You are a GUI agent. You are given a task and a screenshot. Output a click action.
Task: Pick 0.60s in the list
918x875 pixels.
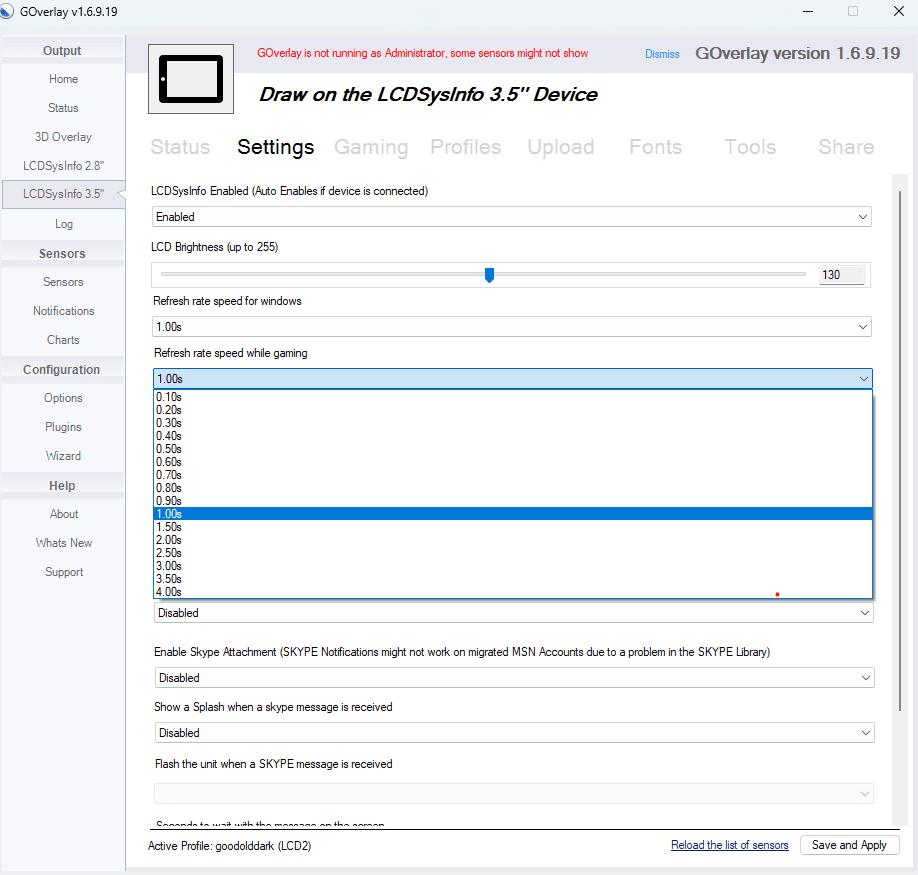point(513,462)
